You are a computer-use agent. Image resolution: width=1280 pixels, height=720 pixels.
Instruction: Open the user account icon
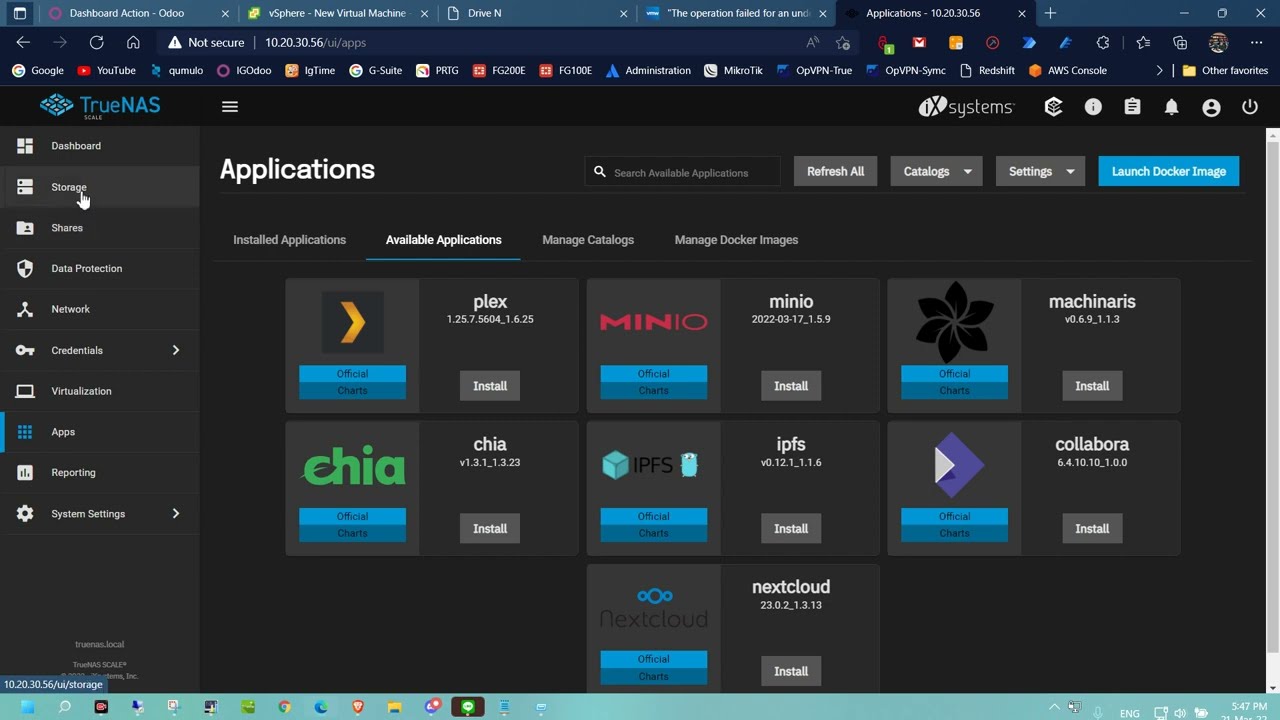1211,107
